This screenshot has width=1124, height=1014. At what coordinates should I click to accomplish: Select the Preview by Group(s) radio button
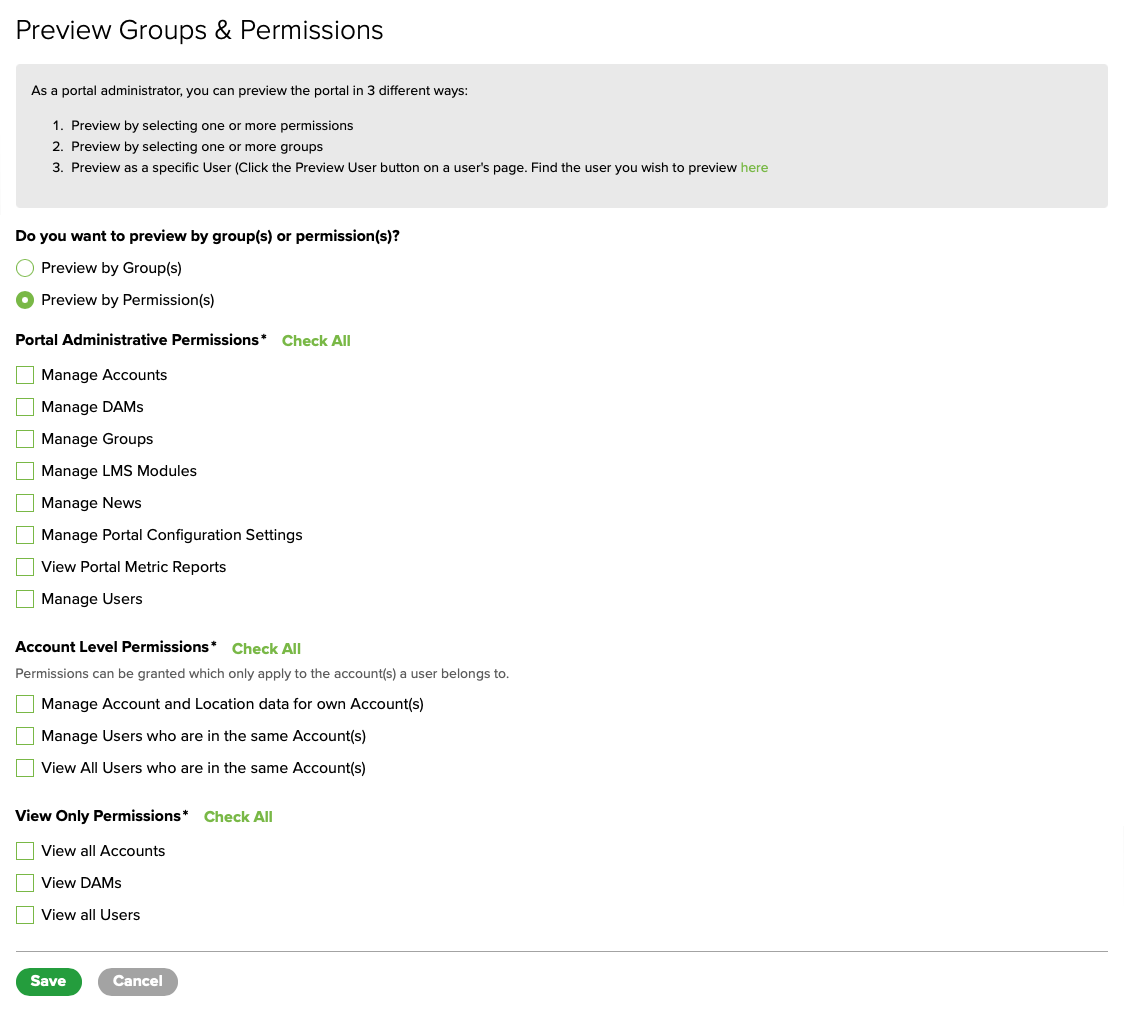[25, 268]
